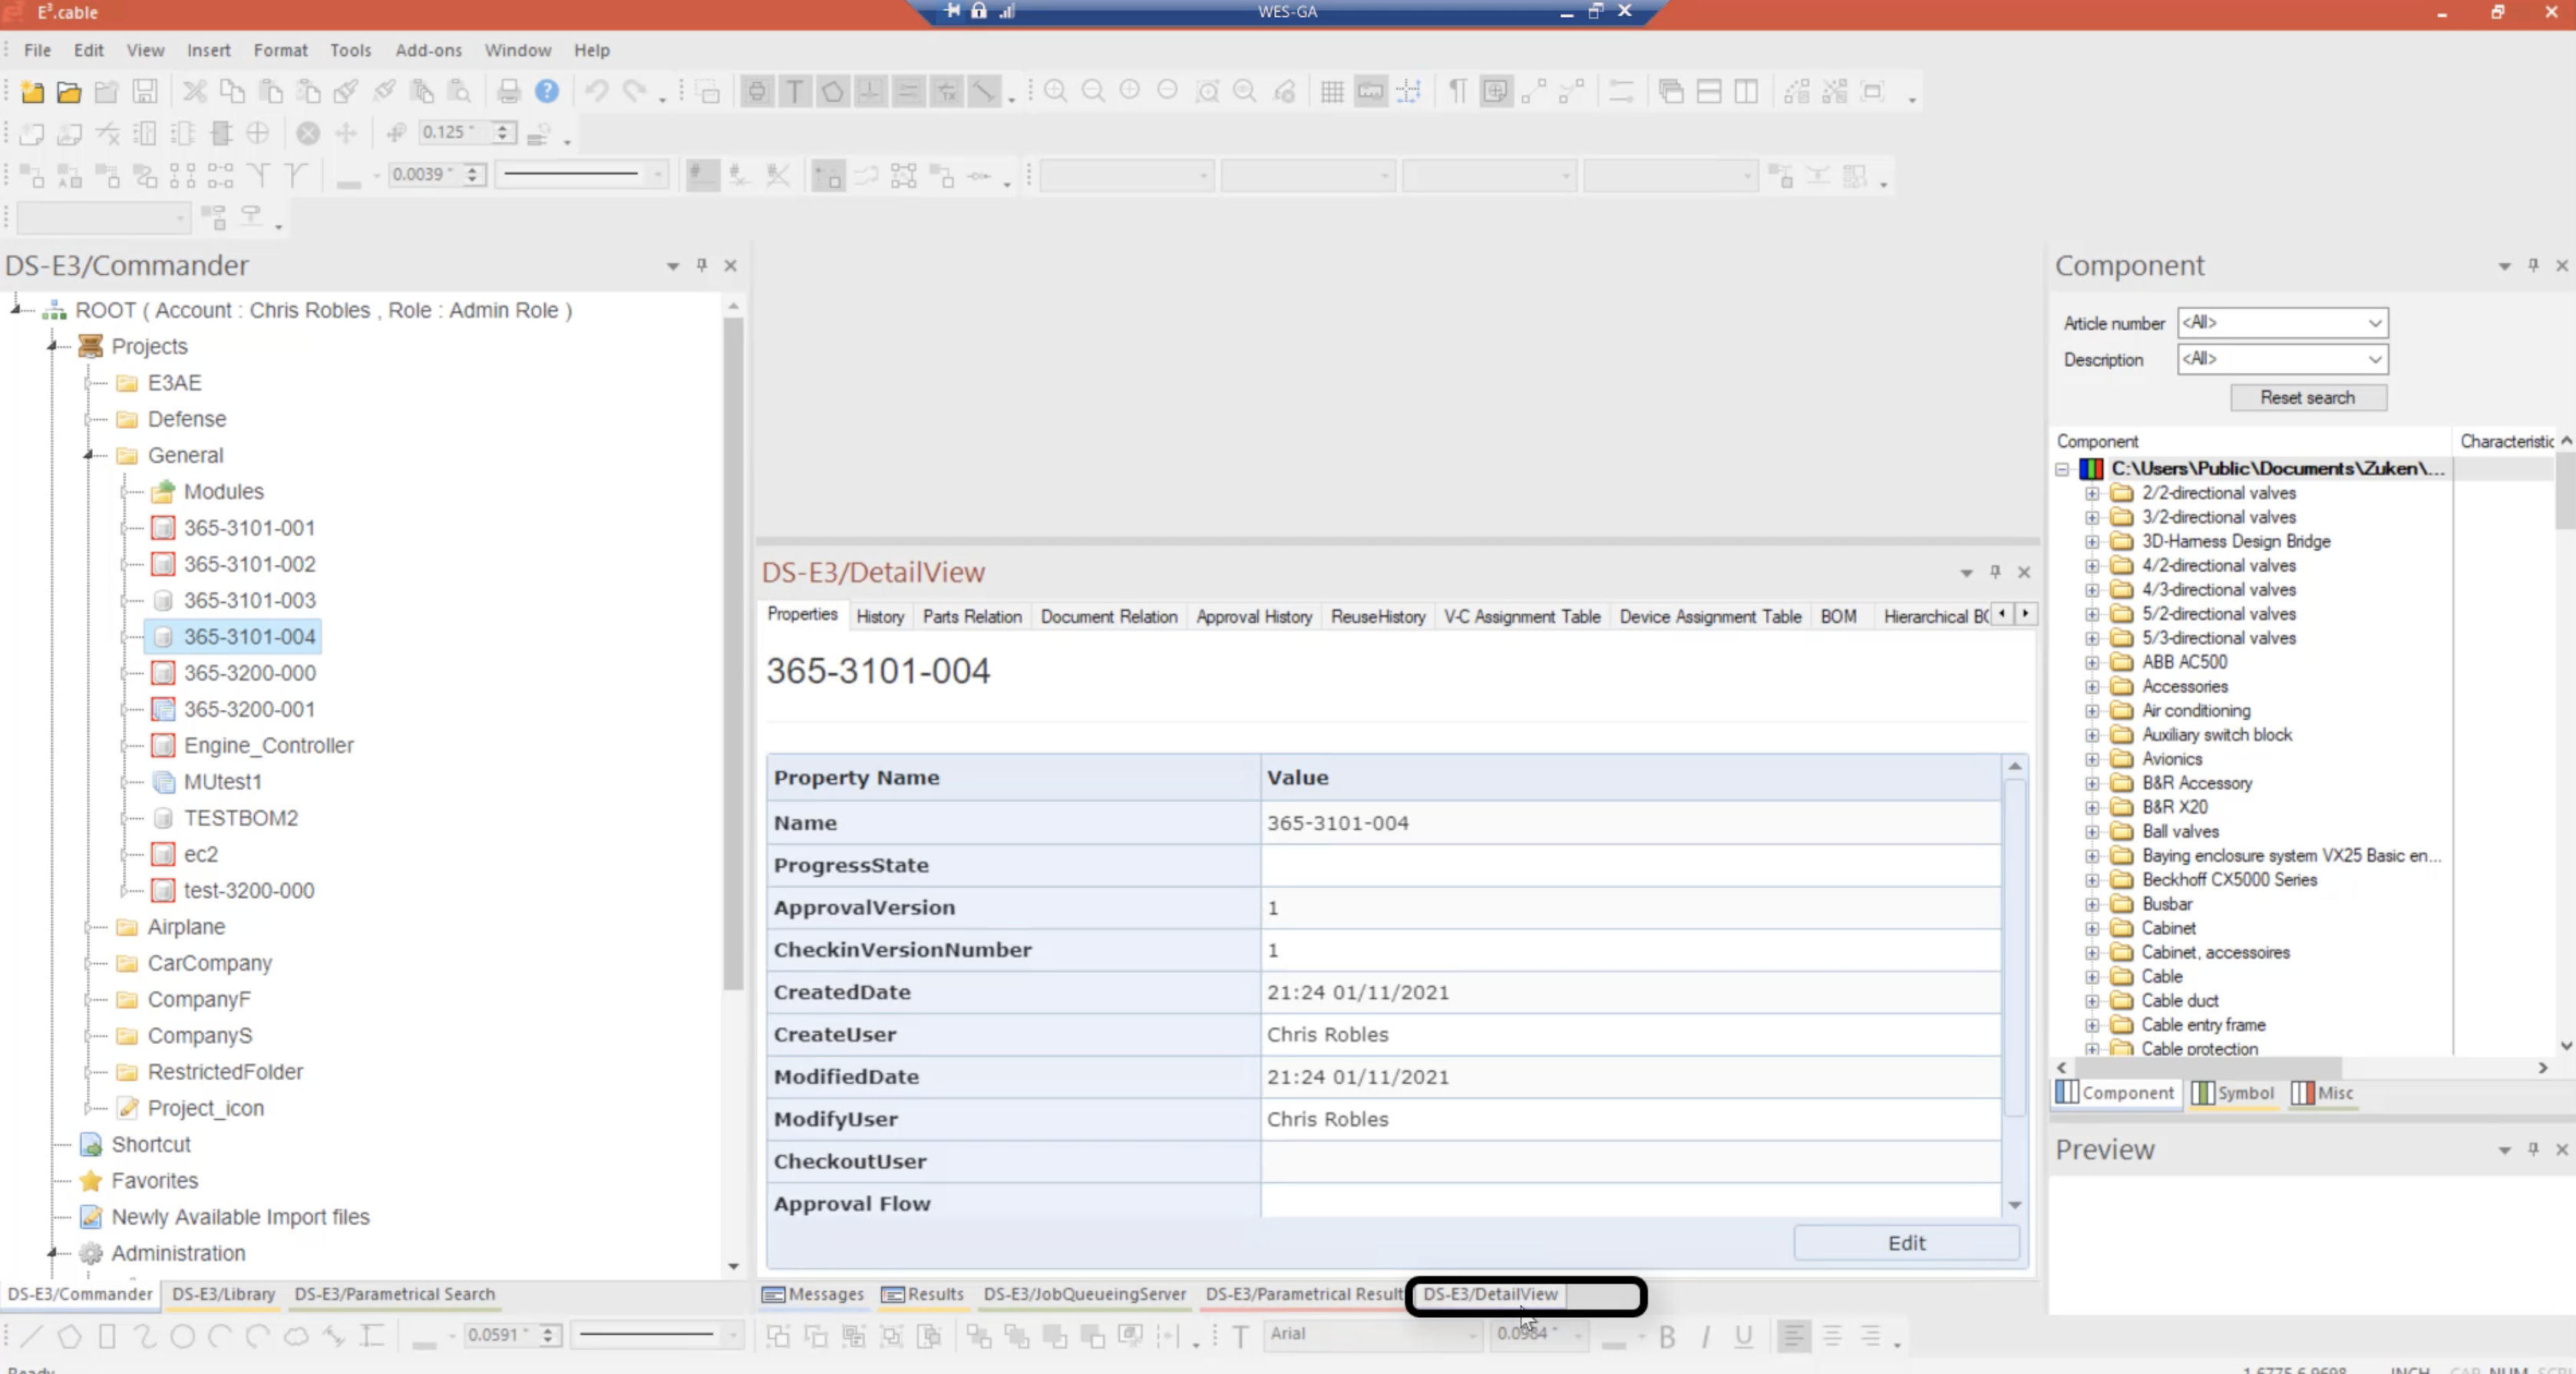
Task: Select the line drawing tool in bottom toolbar
Action: tap(32, 1336)
